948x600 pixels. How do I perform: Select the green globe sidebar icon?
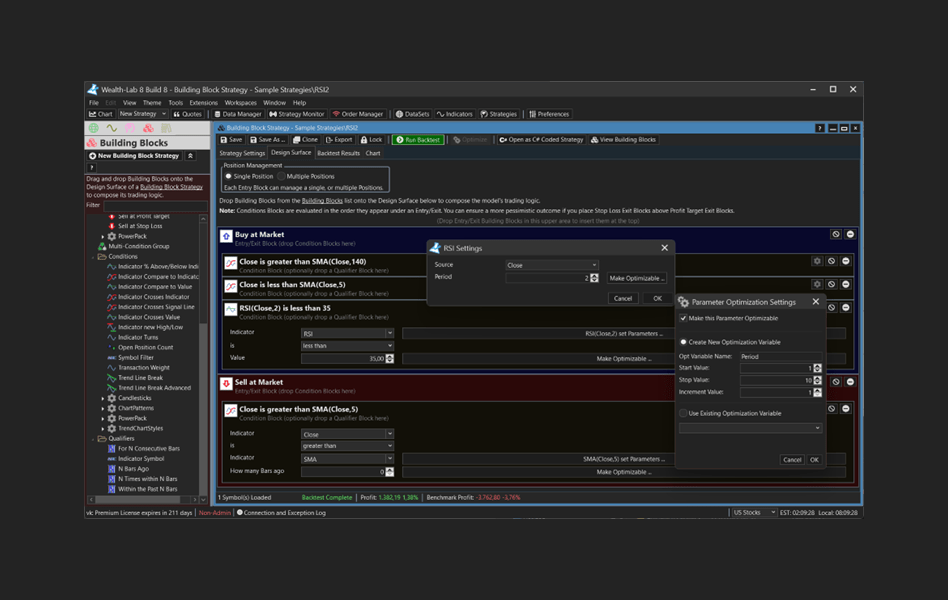[x=94, y=128]
